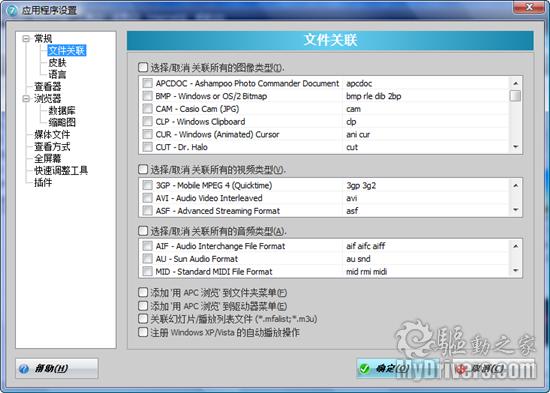Screen dimensions: 550x393
Task: Collapse the 常规 tree node
Action: [26, 38]
